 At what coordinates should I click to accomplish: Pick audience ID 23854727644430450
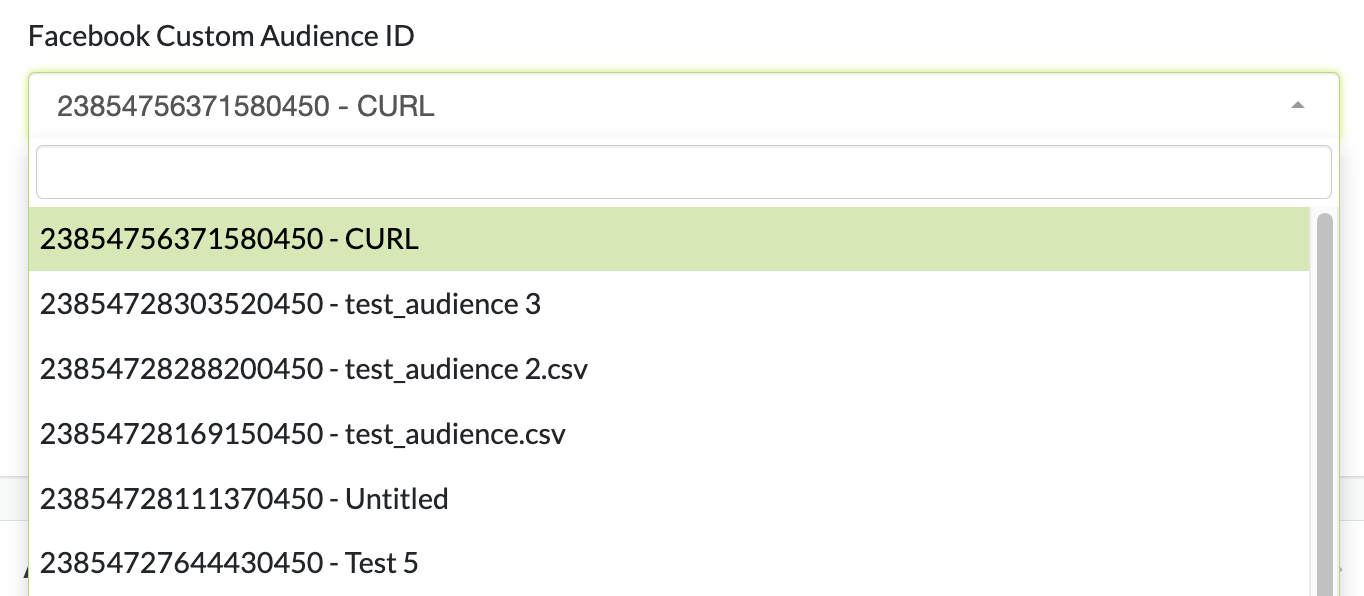point(181,564)
